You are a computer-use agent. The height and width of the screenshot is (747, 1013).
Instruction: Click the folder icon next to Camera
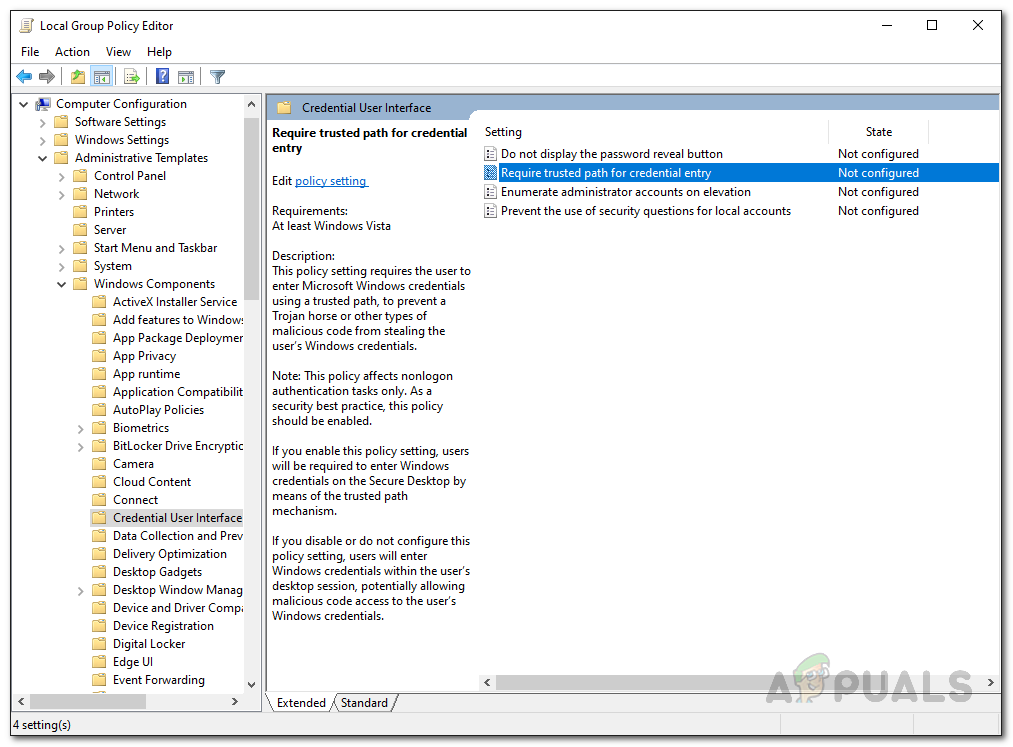(x=99, y=464)
